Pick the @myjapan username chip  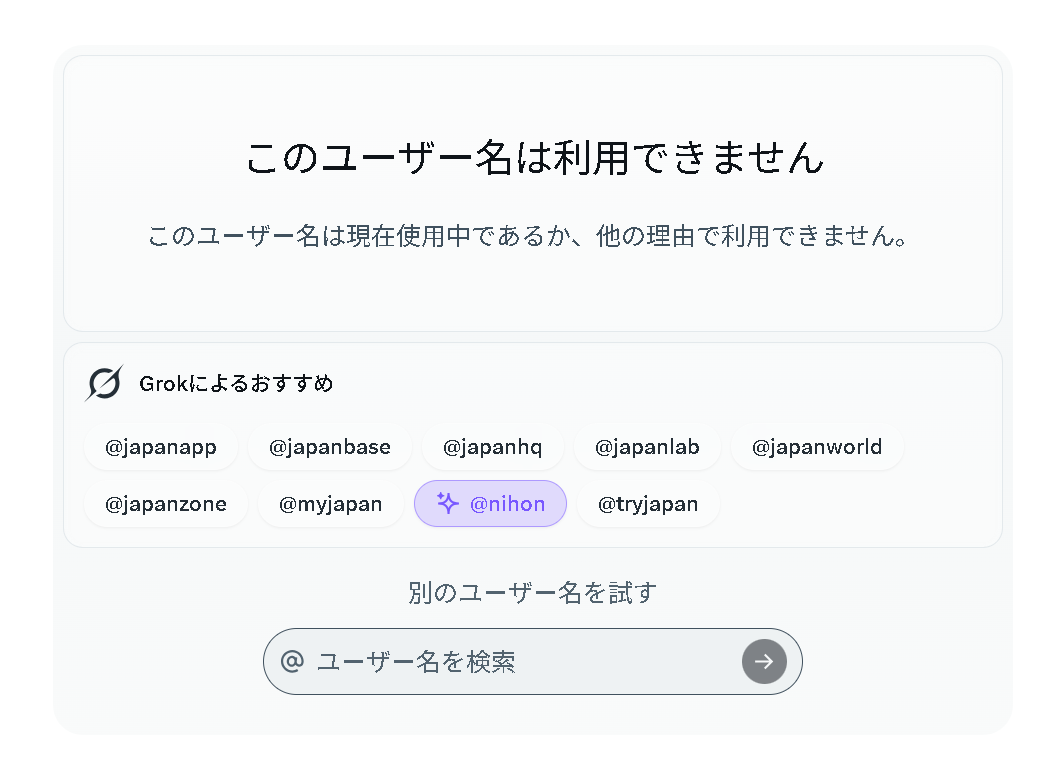(331, 504)
